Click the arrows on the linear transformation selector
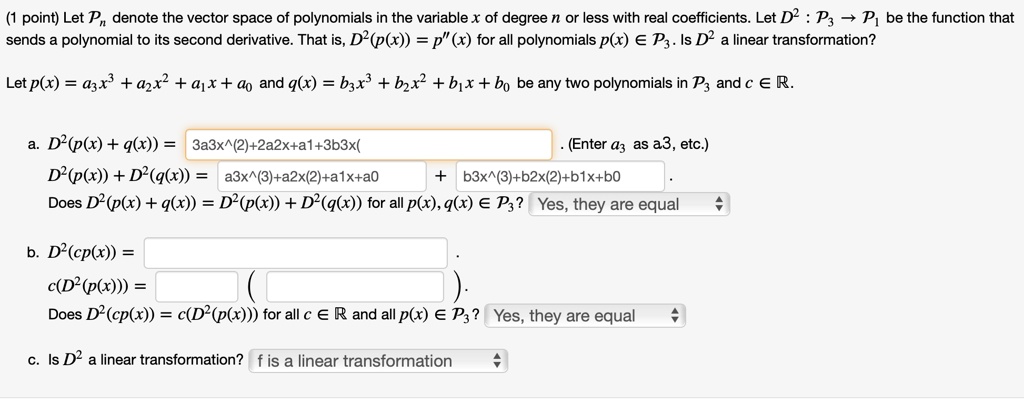The image size is (1024, 403). click(x=498, y=360)
